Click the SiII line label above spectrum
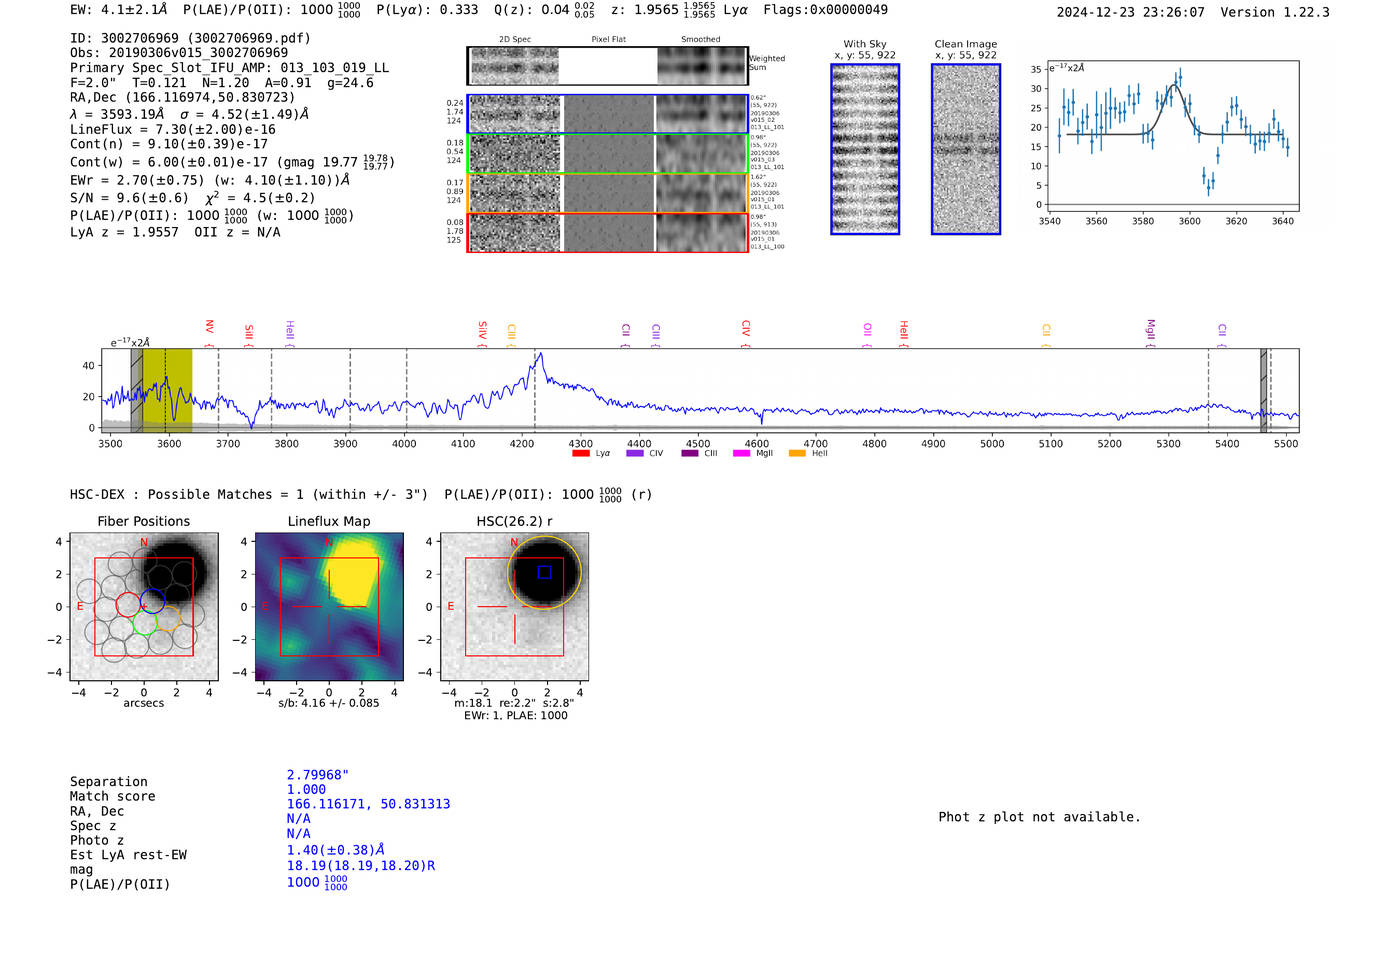 click(250, 334)
